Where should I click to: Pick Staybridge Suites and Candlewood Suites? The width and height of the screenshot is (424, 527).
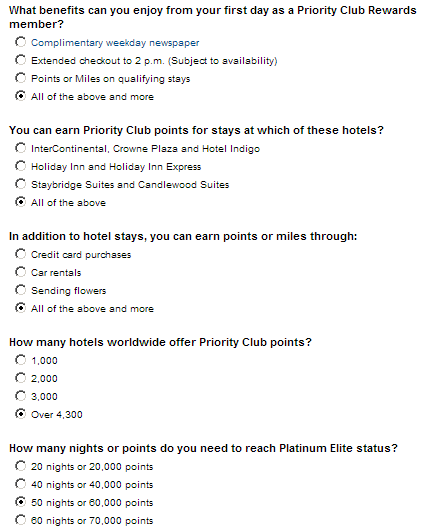[x=20, y=184]
